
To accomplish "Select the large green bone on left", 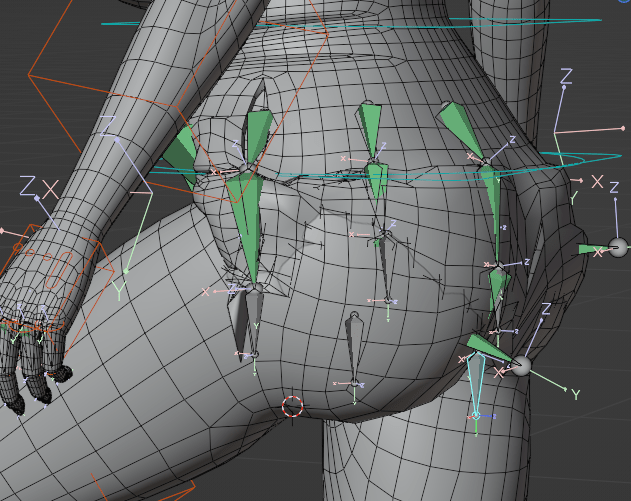I will [x=244, y=222].
